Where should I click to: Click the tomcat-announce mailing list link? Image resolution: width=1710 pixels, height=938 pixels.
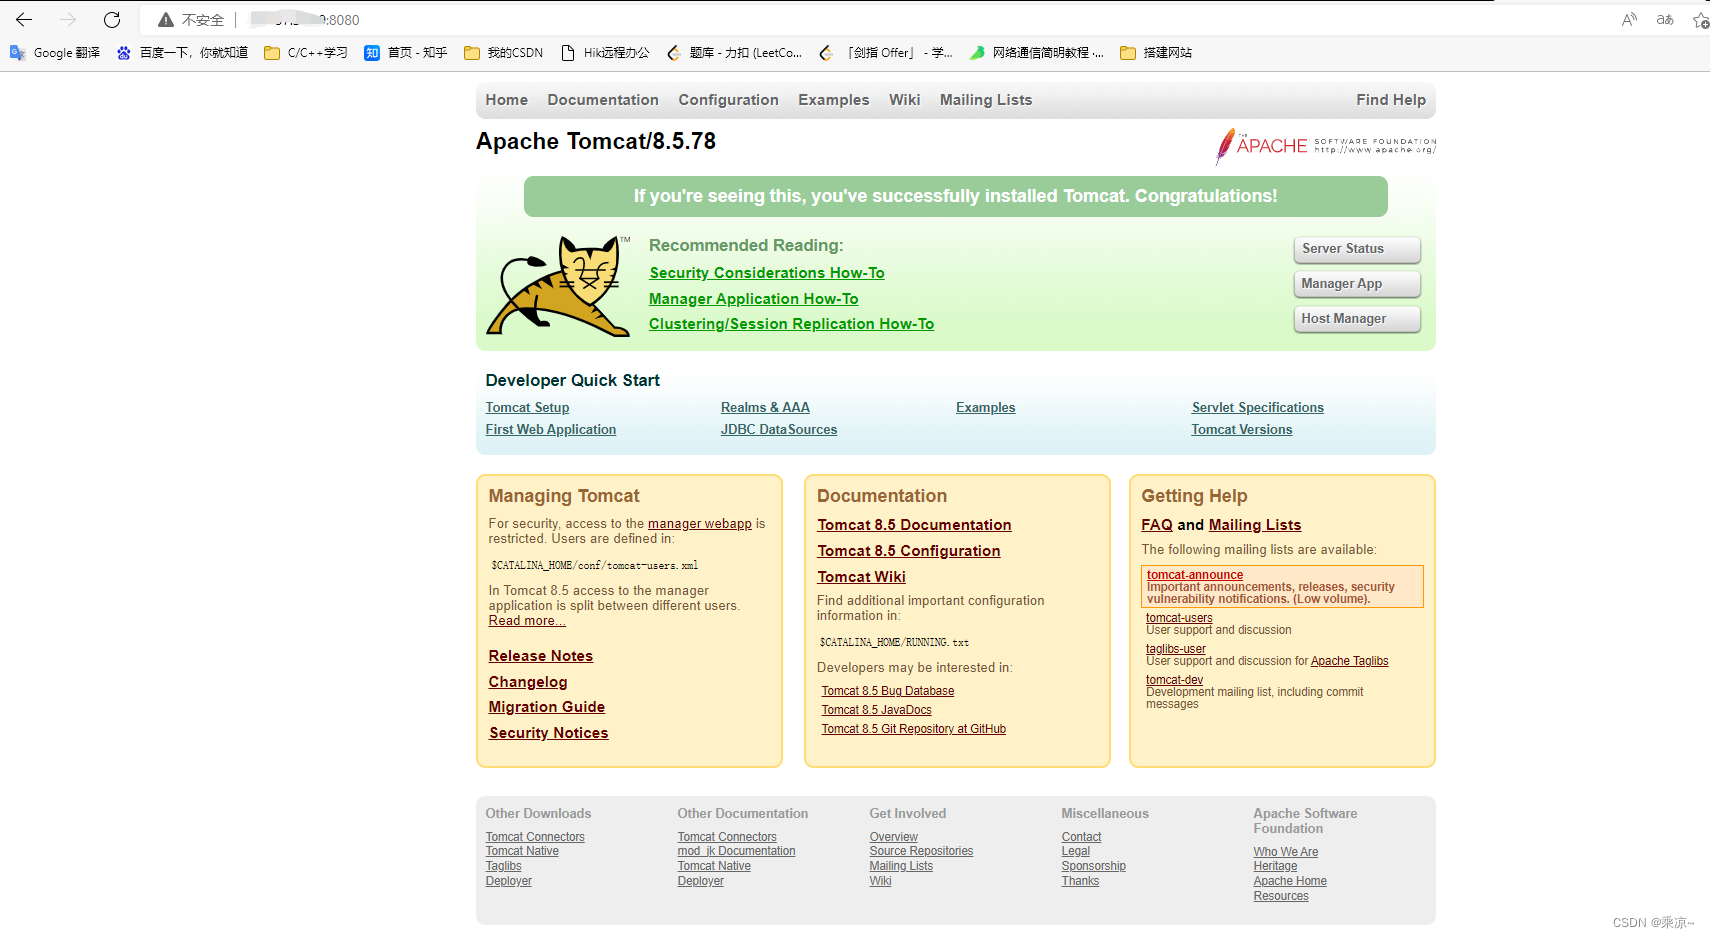coord(1195,575)
